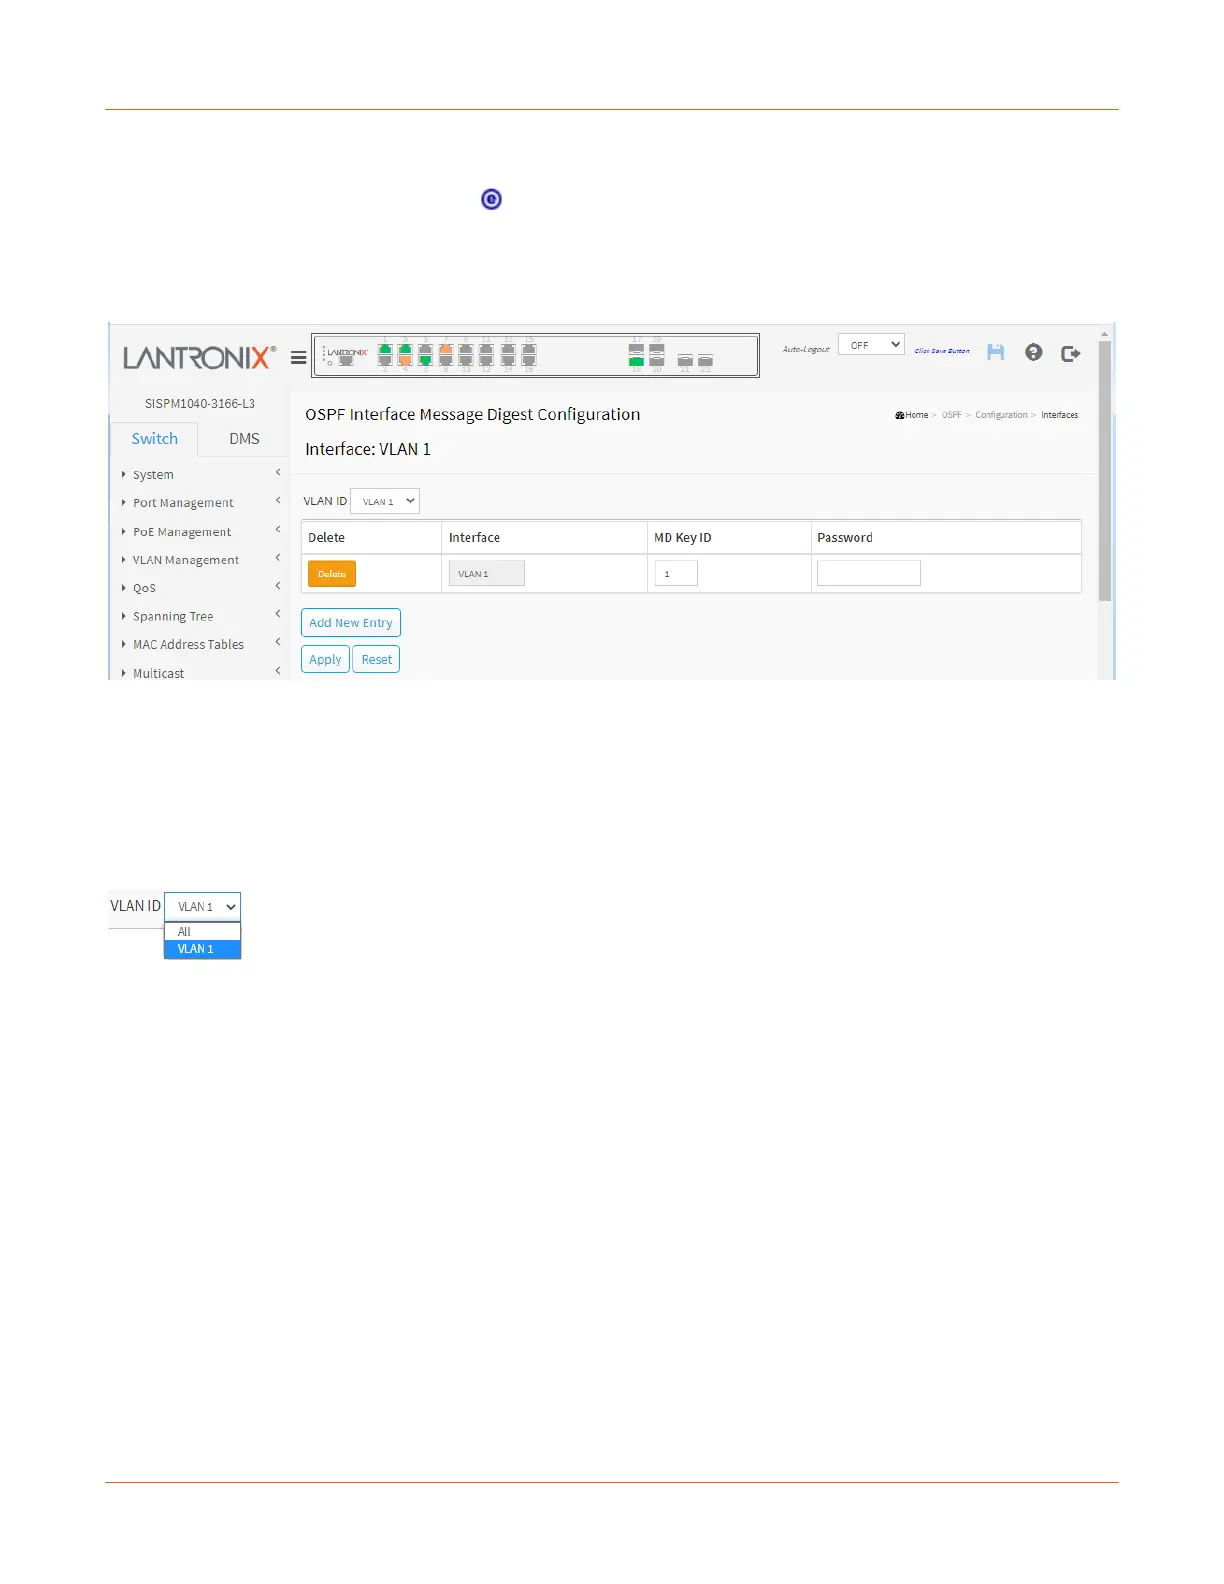Screen dimensions: 1224x1584
Task: Click the orange Delete button
Action: pos(332,574)
